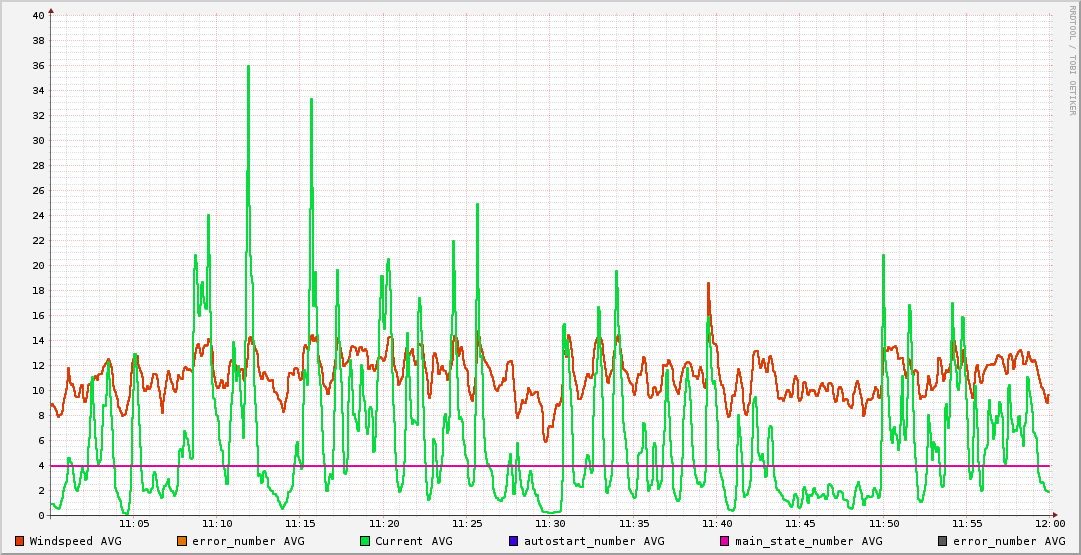
Task: Click the blue autostart_number AVG legend swatch
Action: pyautogui.click(x=514, y=541)
